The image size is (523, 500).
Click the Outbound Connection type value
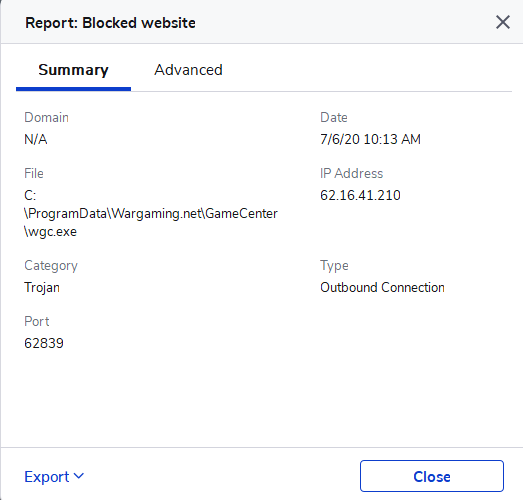point(382,288)
